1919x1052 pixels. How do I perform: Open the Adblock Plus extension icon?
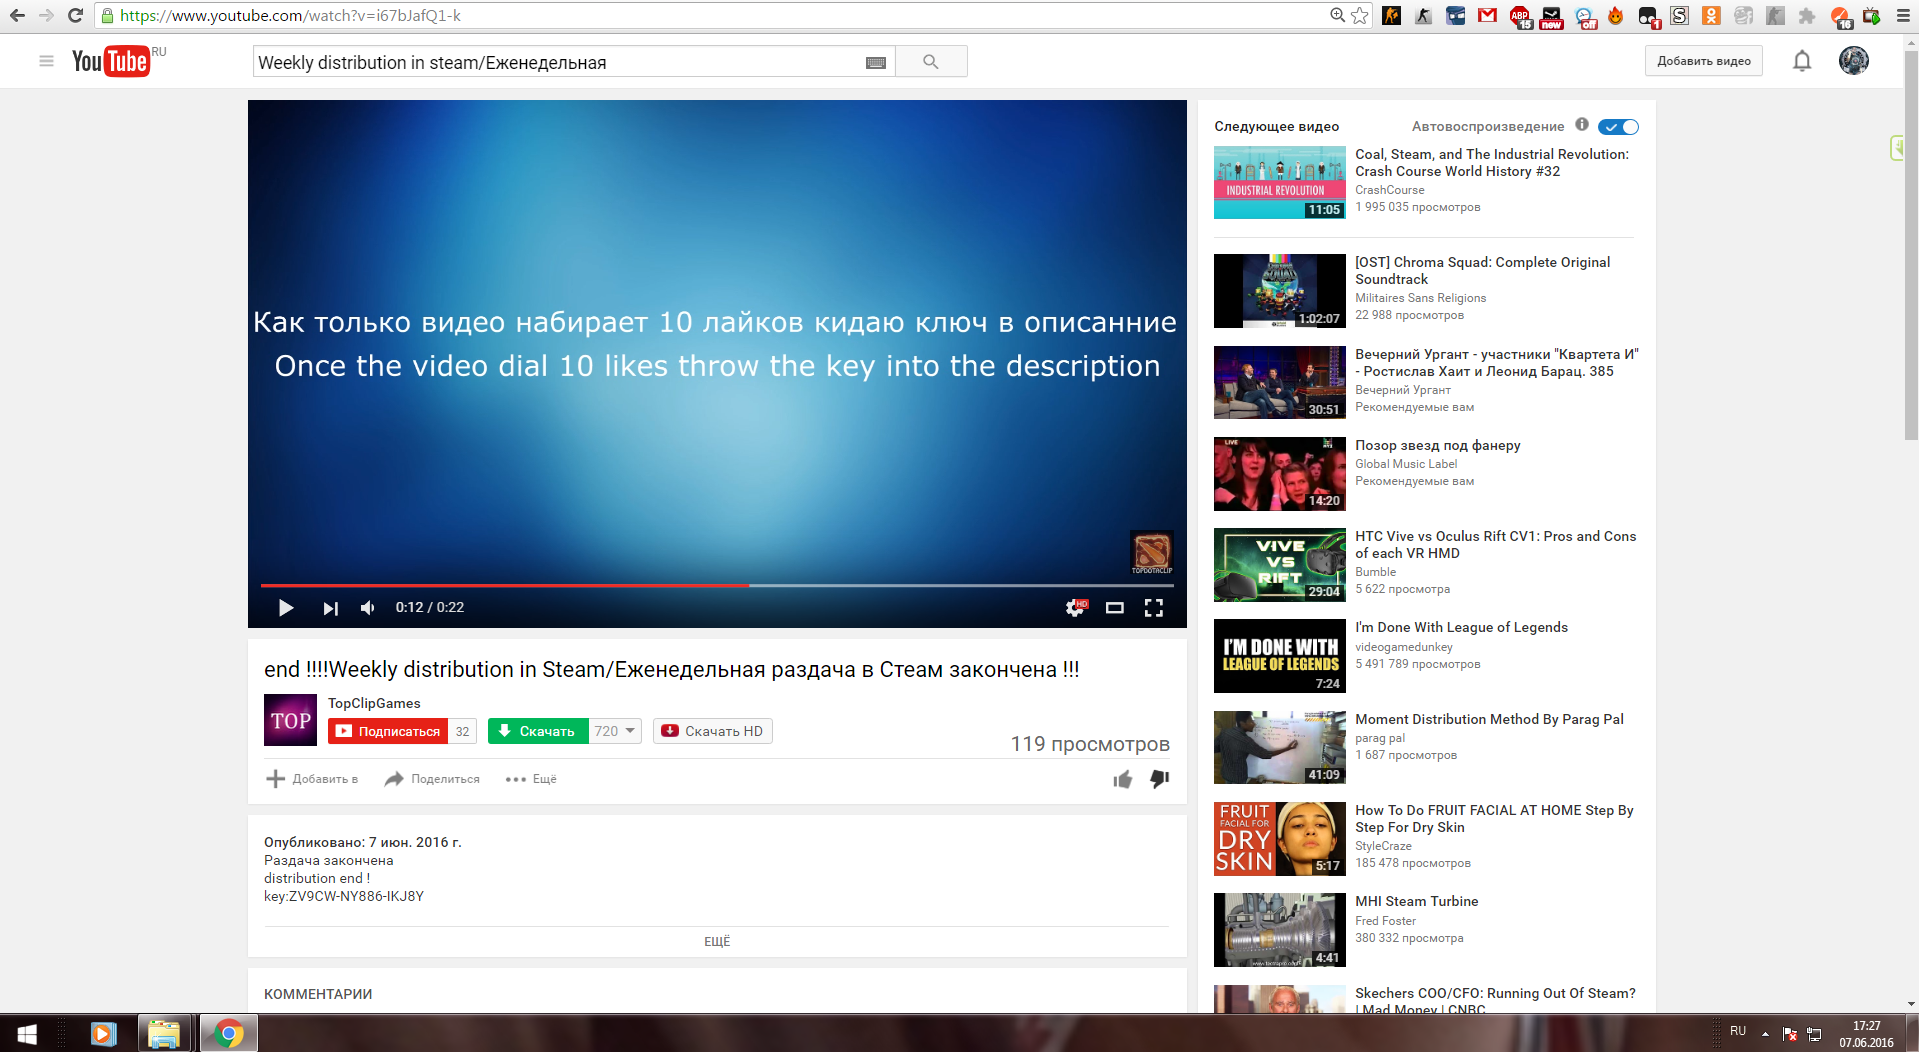pyautogui.click(x=1520, y=15)
